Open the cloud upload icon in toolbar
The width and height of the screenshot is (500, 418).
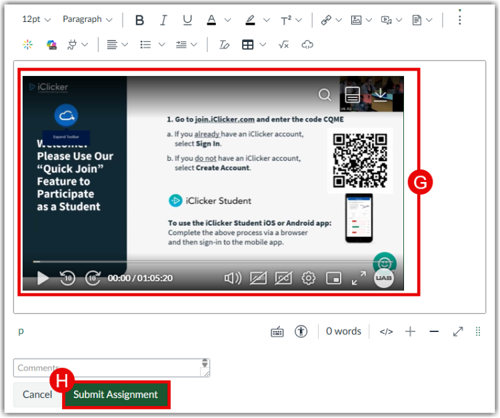(x=307, y=45)
